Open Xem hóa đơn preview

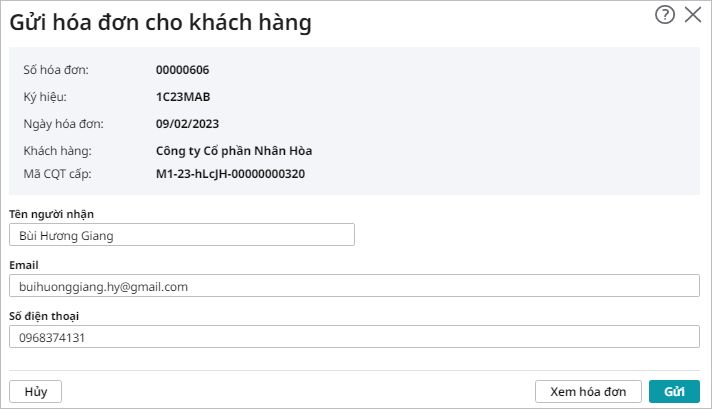coord(588,391)
